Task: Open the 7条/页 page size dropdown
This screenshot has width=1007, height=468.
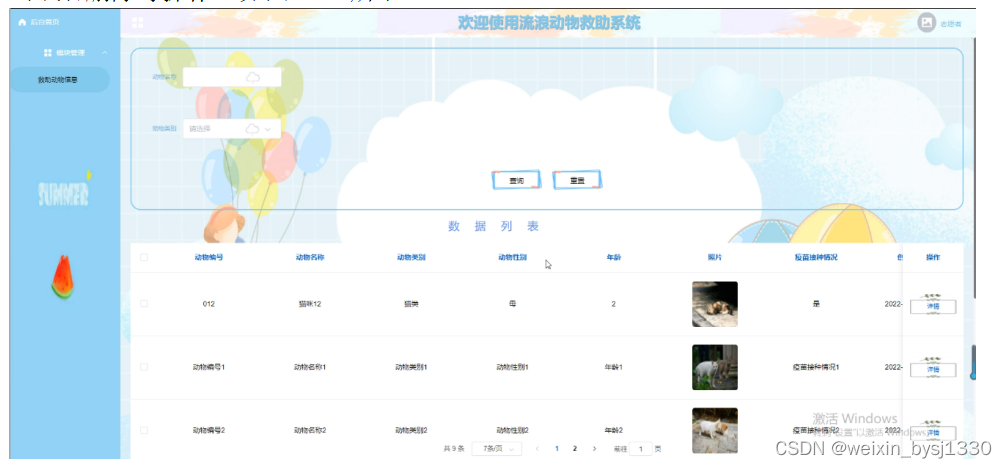Action: (496, 449)
